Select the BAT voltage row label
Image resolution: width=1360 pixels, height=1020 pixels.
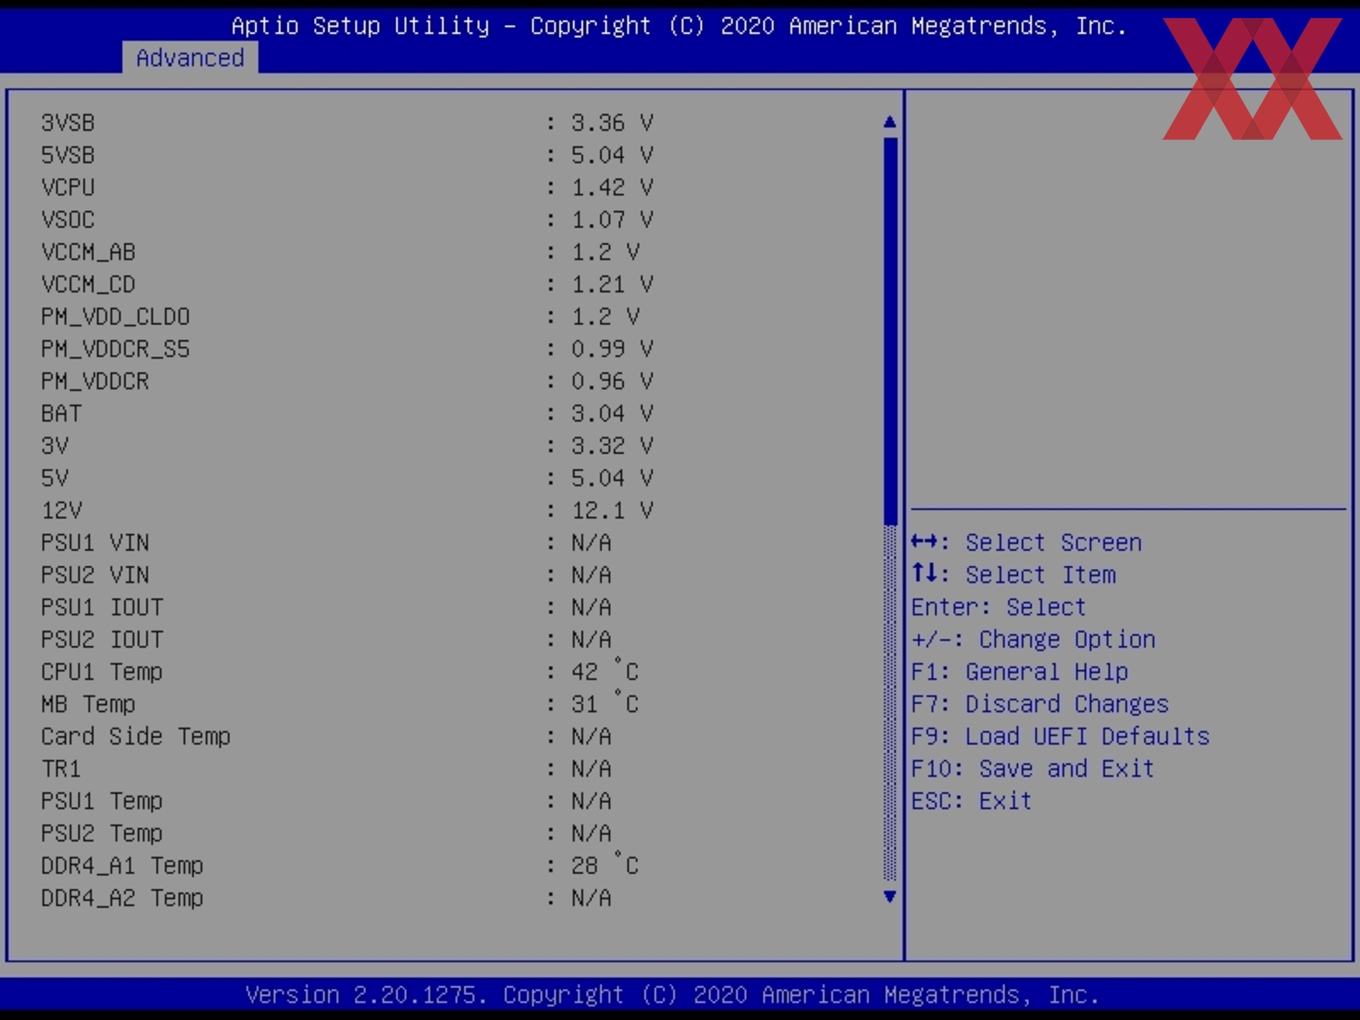(61, 413)
